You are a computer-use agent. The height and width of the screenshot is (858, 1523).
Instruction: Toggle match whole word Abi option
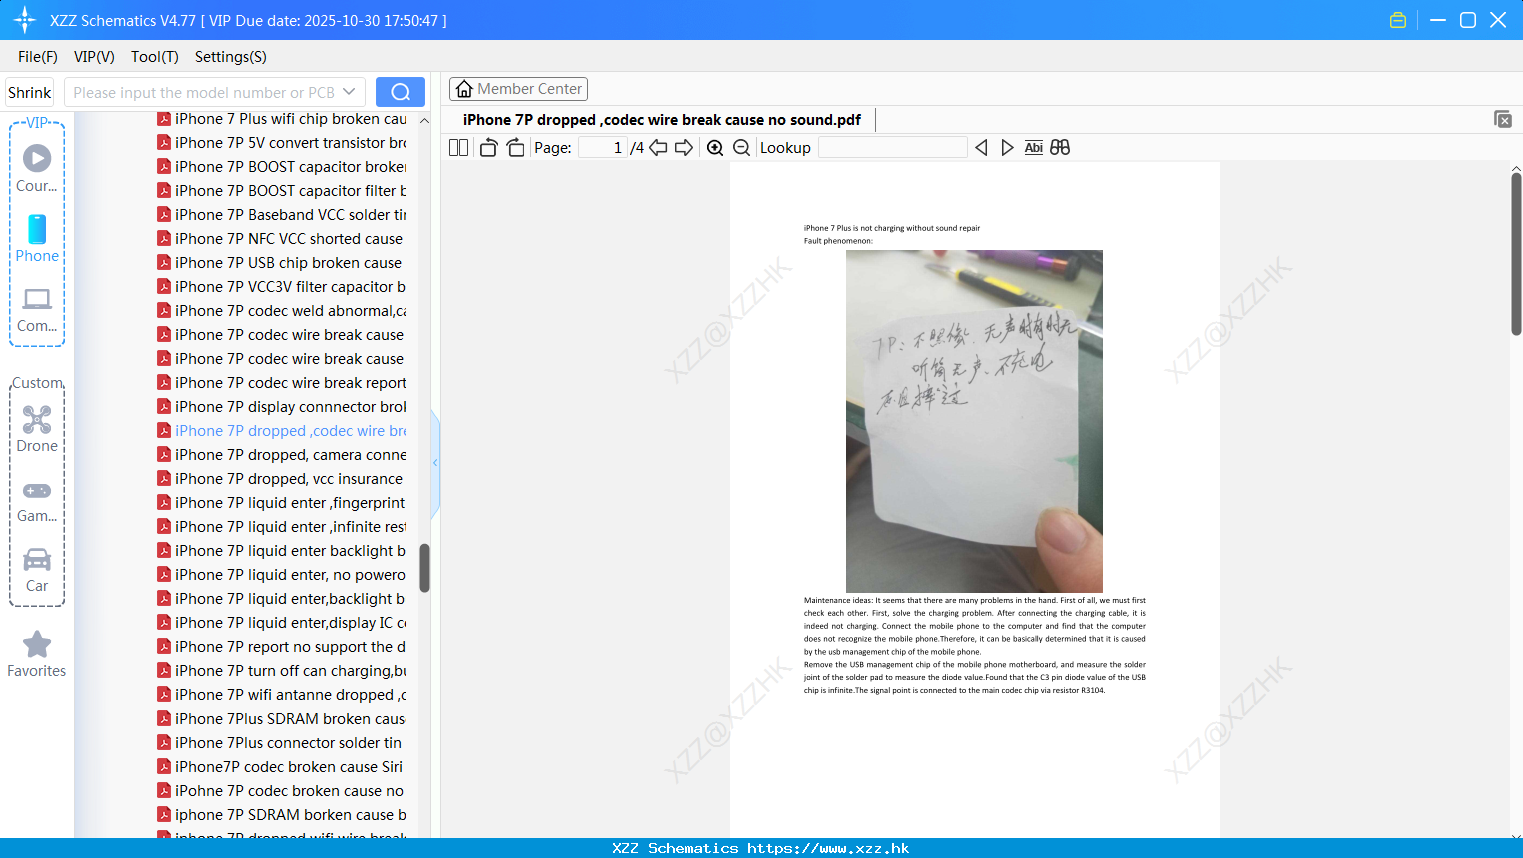pos(1034,148)
